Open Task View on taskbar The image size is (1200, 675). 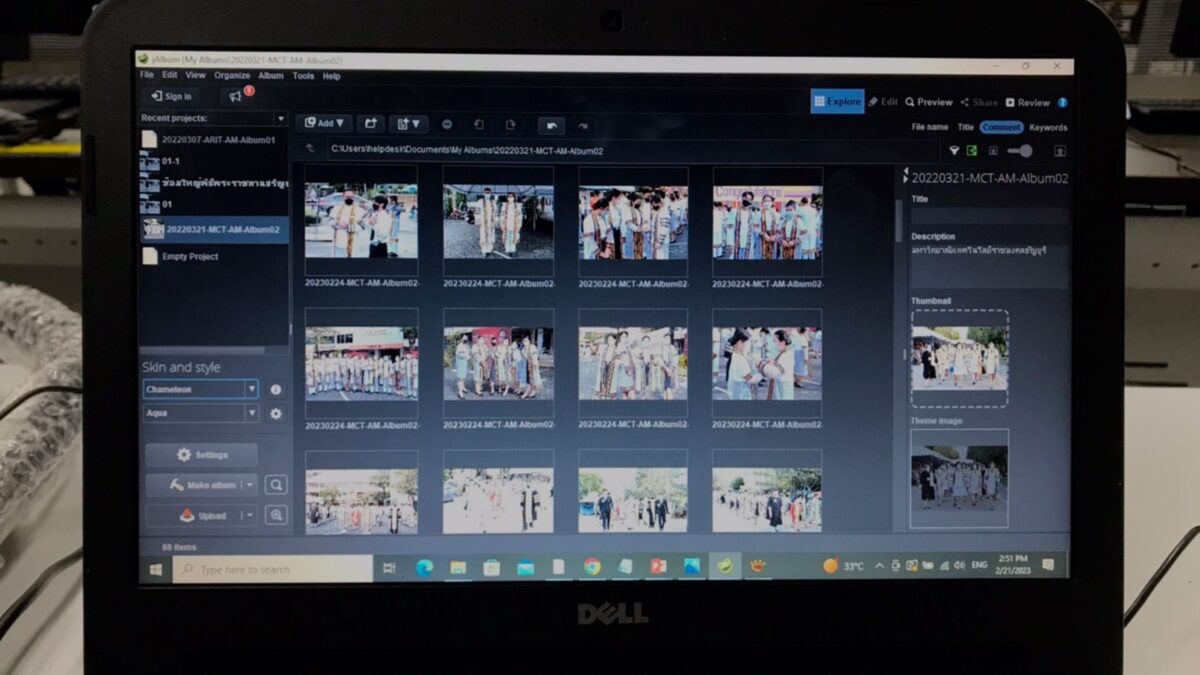(389, 567)
